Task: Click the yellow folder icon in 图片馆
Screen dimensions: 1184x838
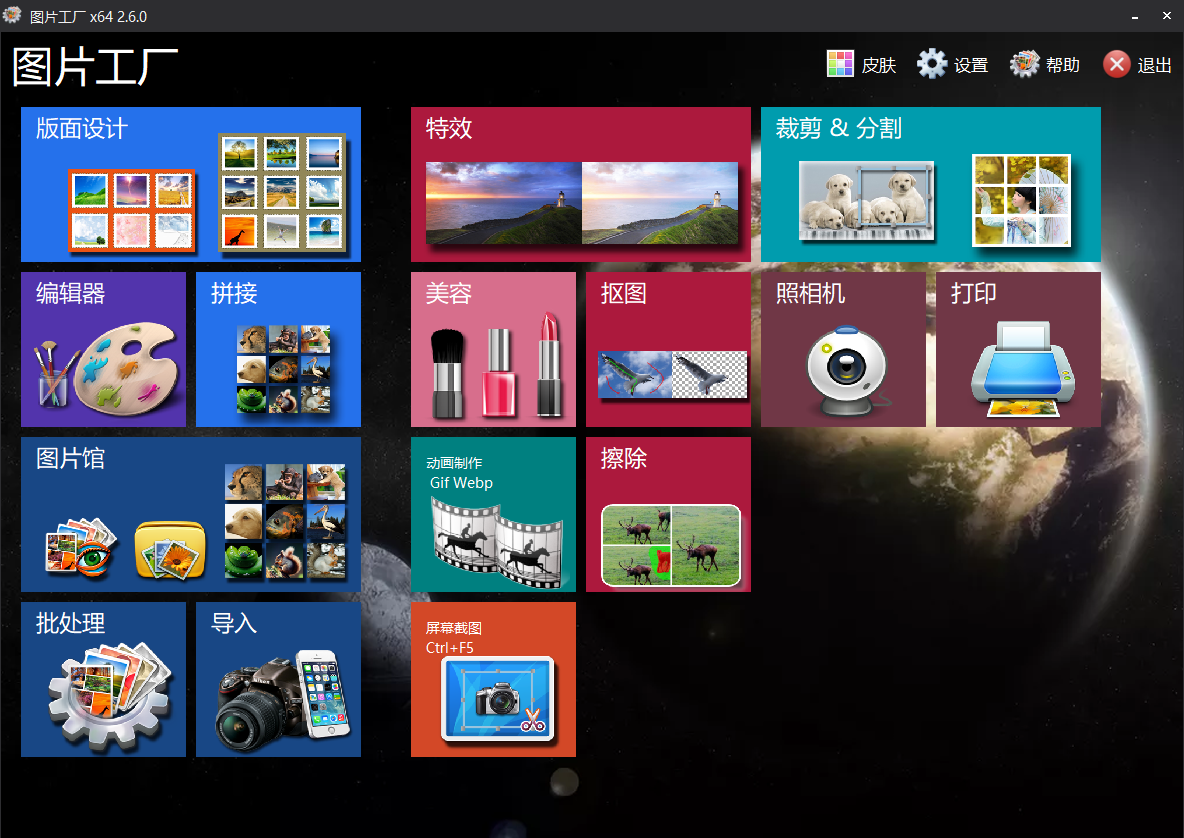Action: coord(170,550)
